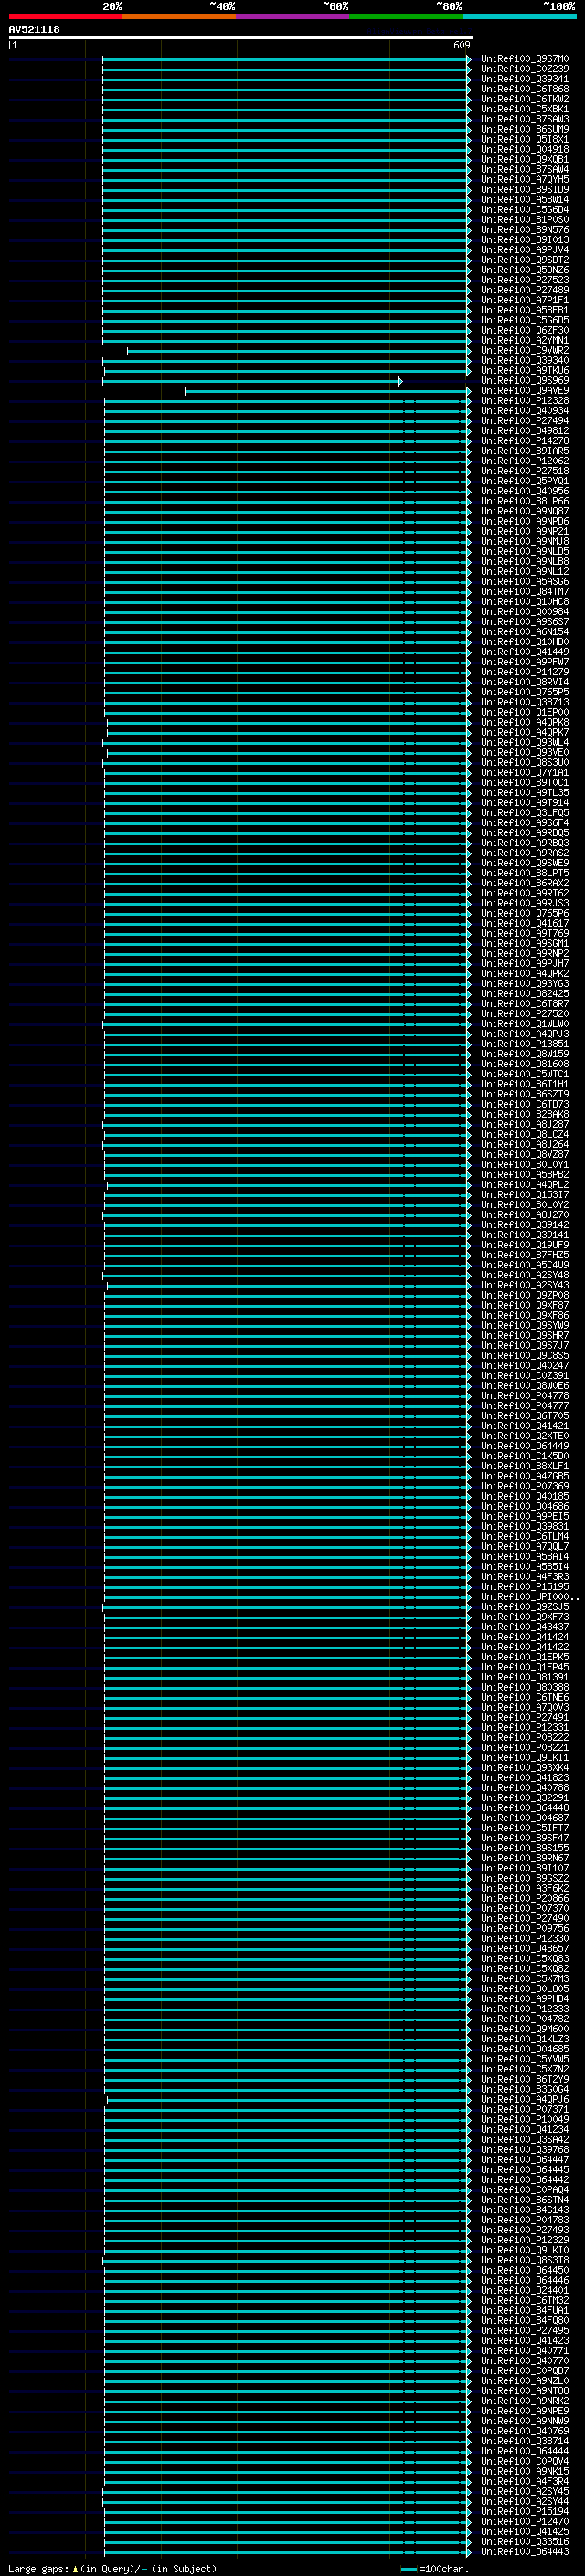Click label UniRef100_A9PEI5

(525, 1516)
